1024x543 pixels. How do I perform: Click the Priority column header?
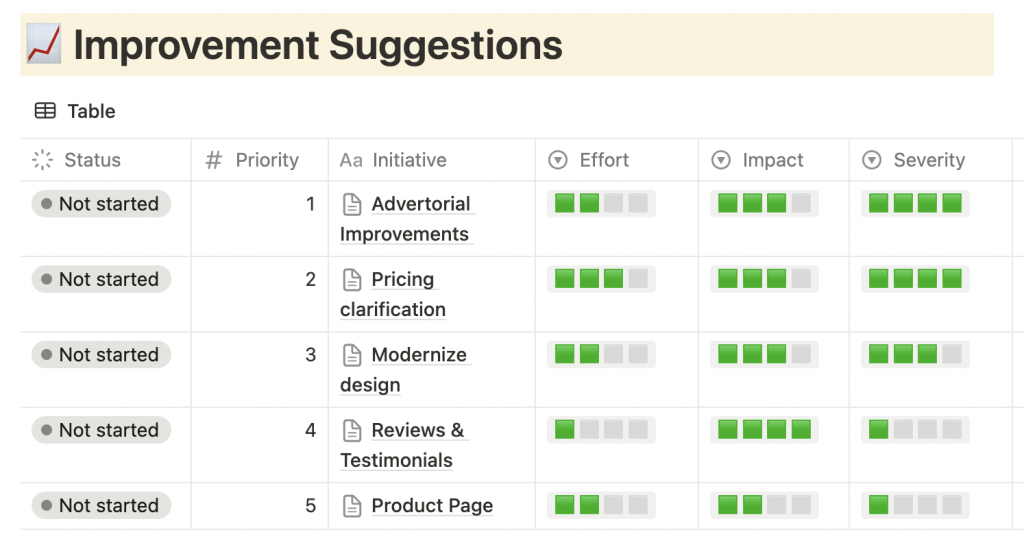pos(260,160)
